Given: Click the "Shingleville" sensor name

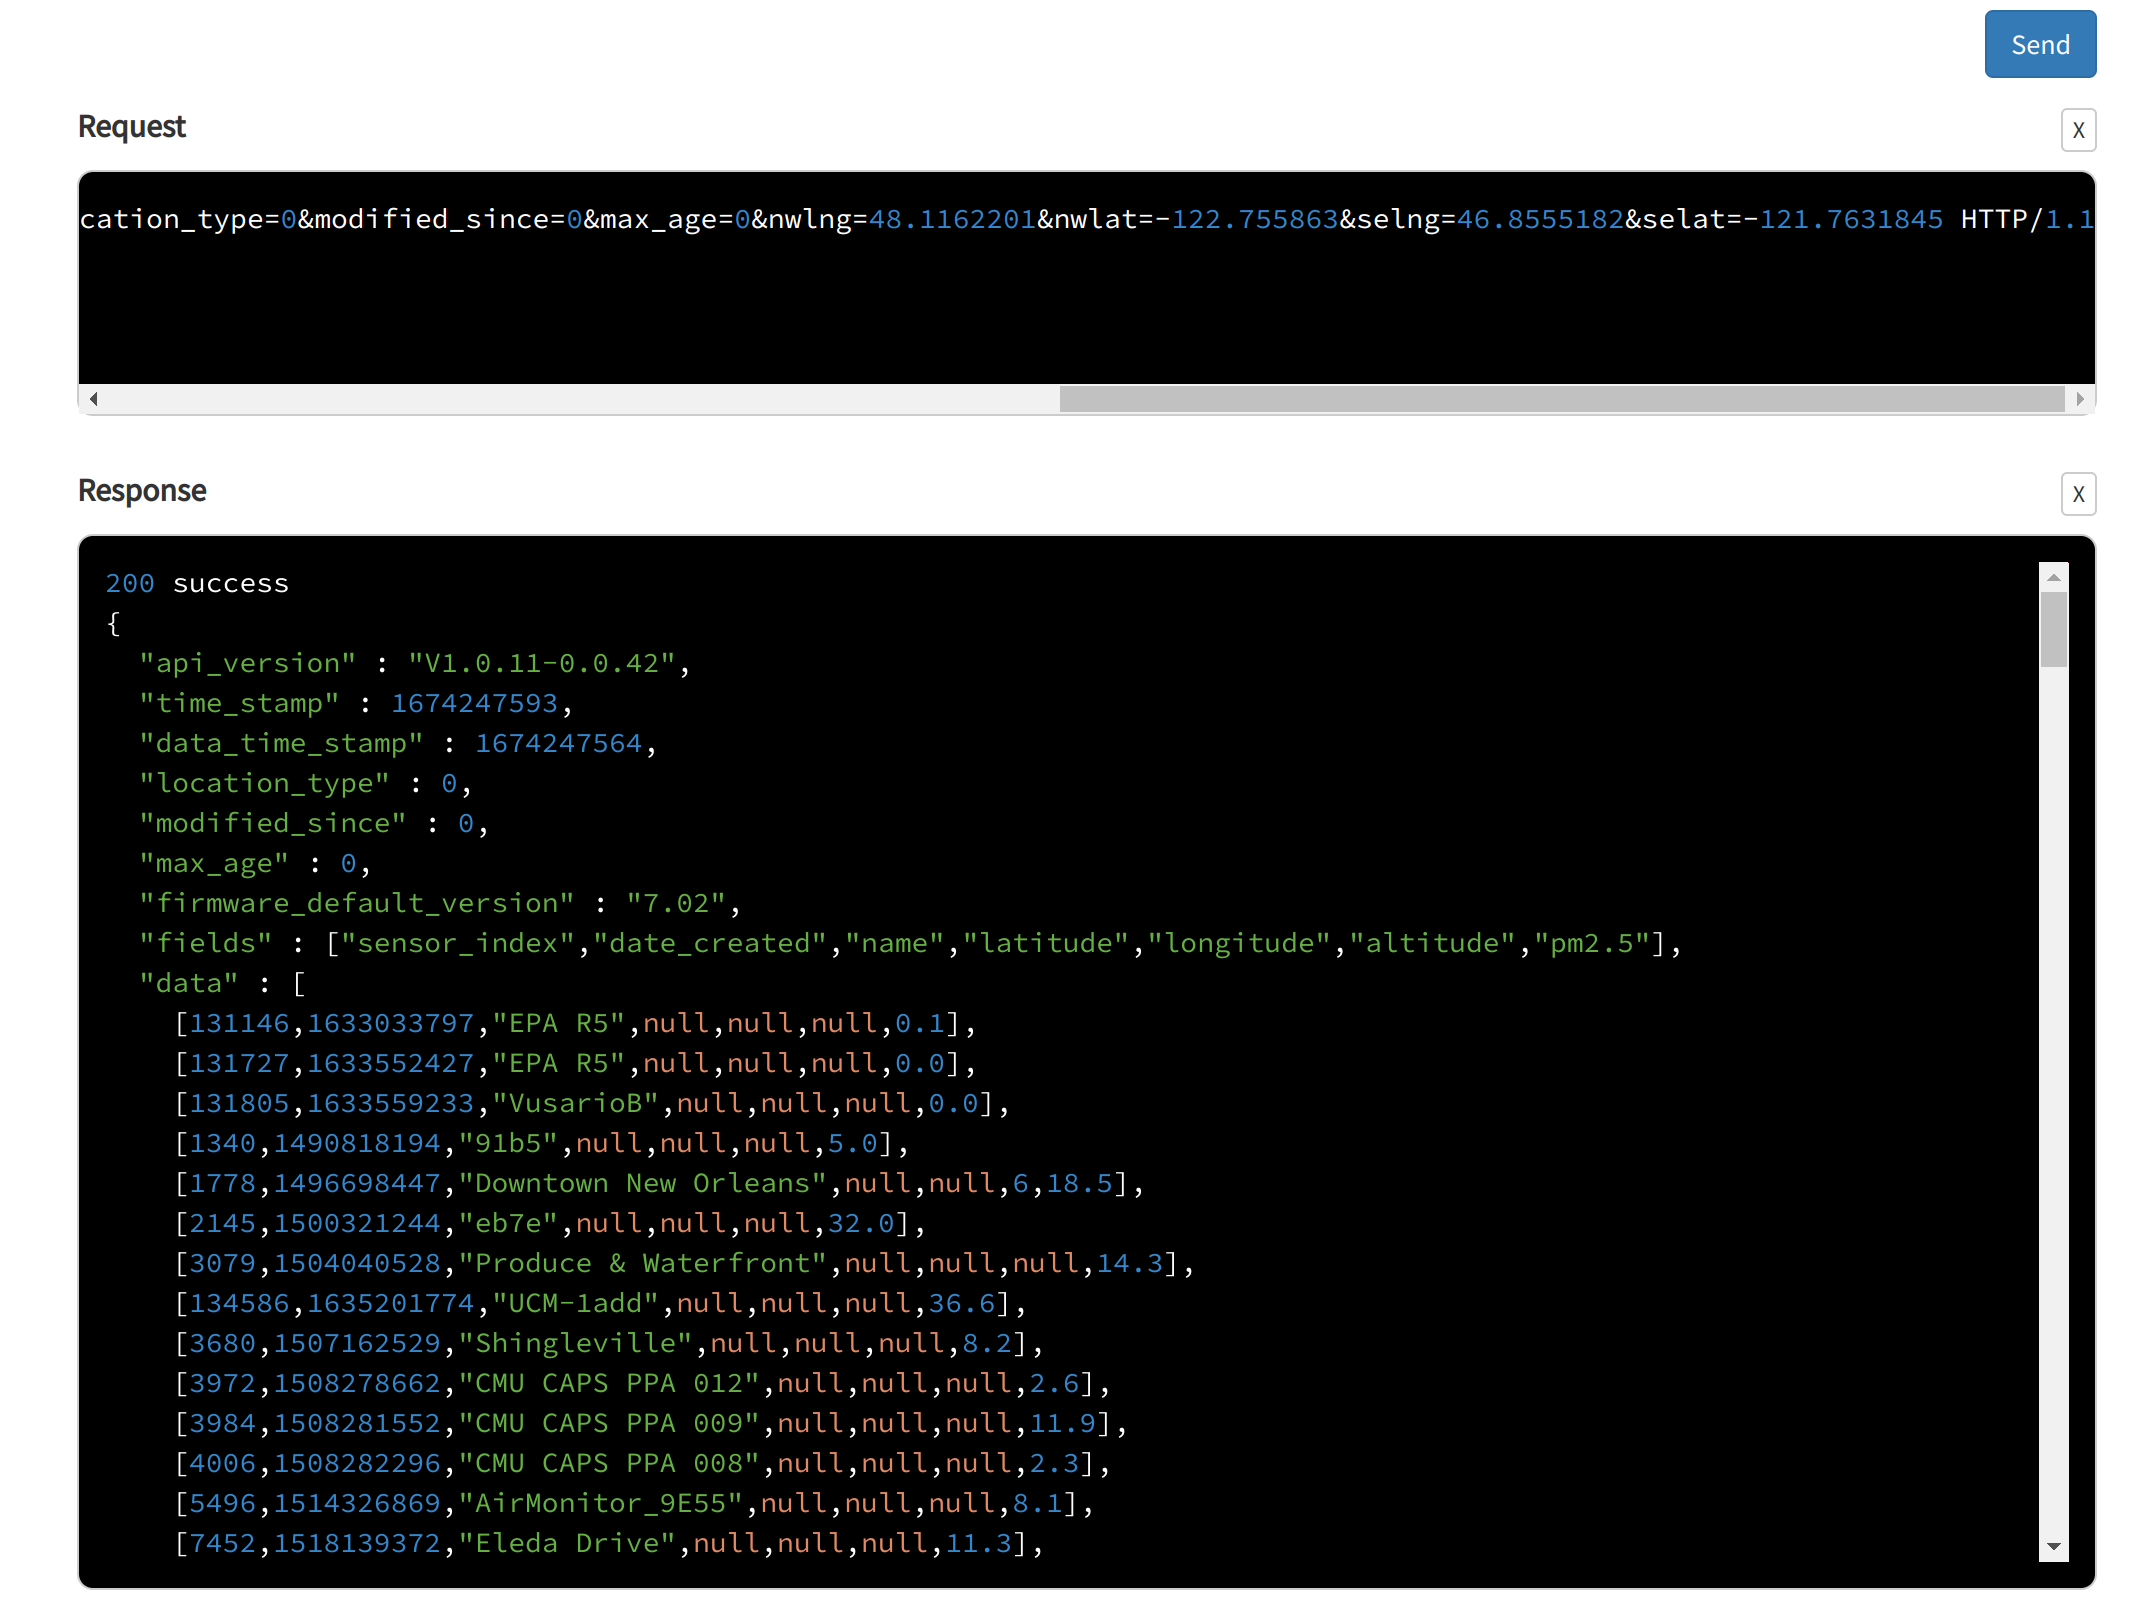Looking at the screenshot, I should tap(575, 1343).
